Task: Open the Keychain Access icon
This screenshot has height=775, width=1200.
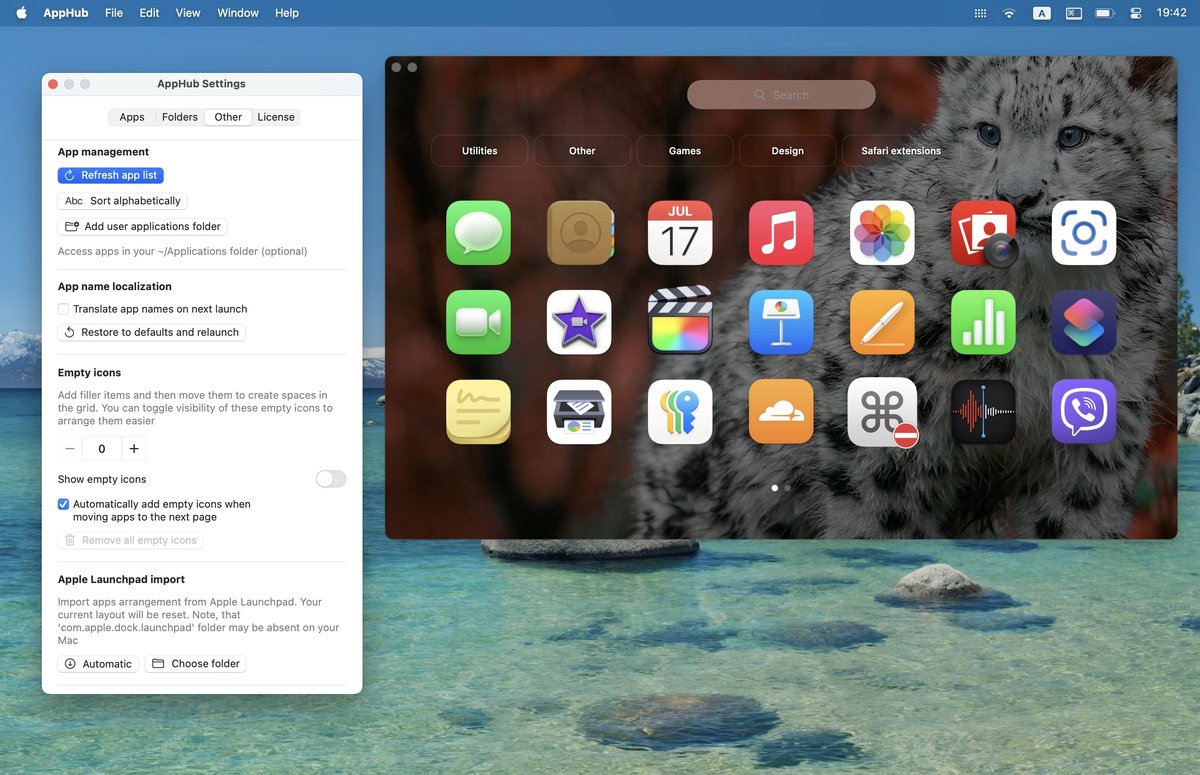Action: tap(680, 412)
